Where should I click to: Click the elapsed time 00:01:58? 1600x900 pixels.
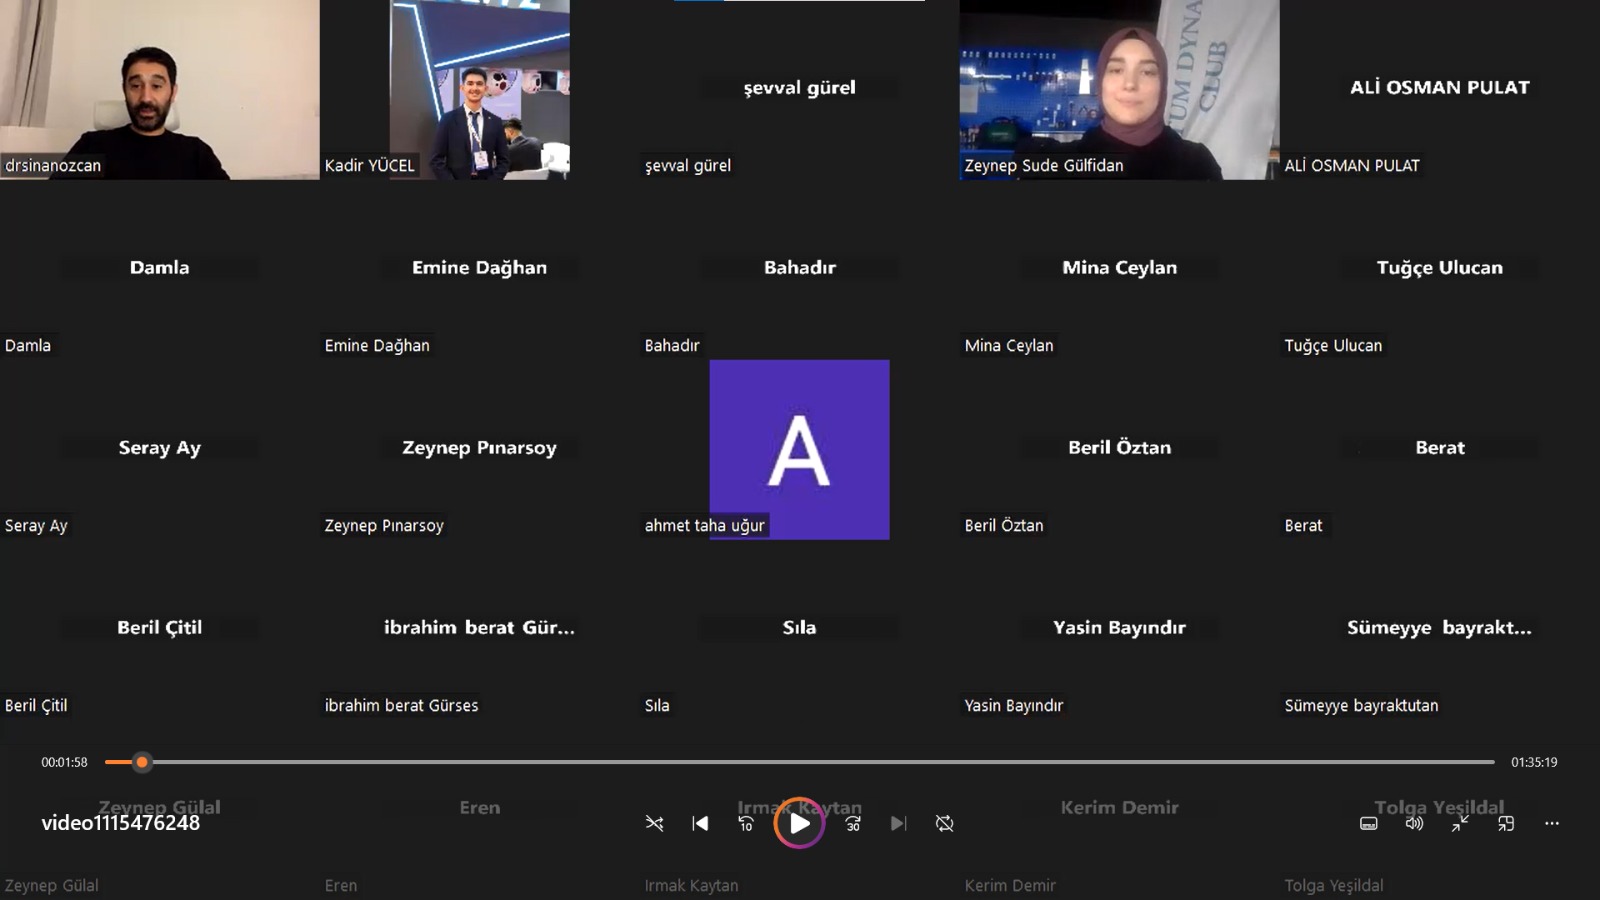pos(64,762)
